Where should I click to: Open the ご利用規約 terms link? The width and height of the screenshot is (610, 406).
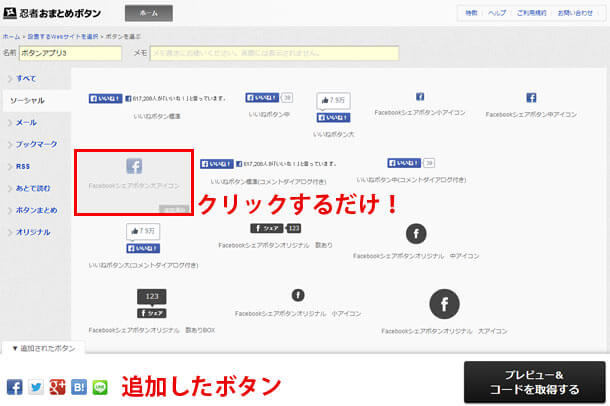[531, 13]
